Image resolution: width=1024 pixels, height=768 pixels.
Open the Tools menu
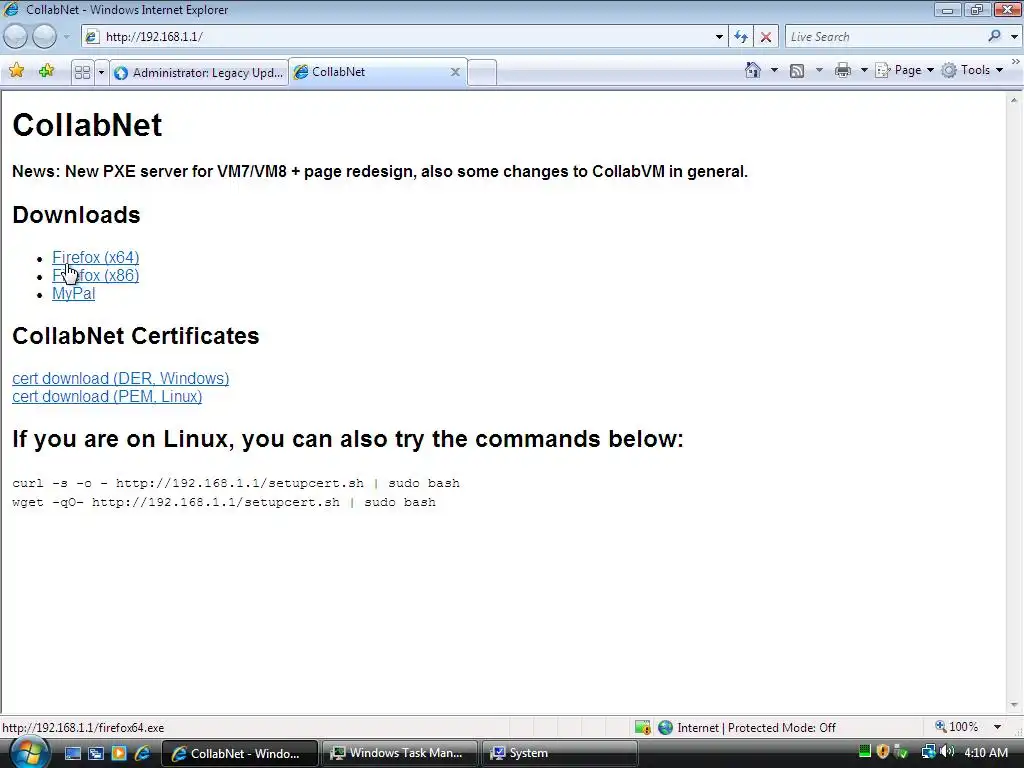pyautogui.click(x=972, y=70)
